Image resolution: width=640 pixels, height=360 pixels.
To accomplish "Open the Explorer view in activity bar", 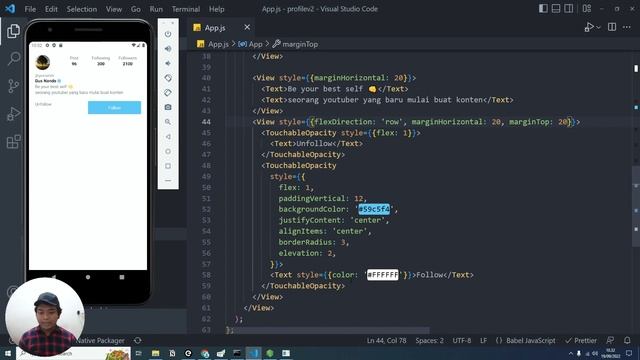I will point(13,31).
